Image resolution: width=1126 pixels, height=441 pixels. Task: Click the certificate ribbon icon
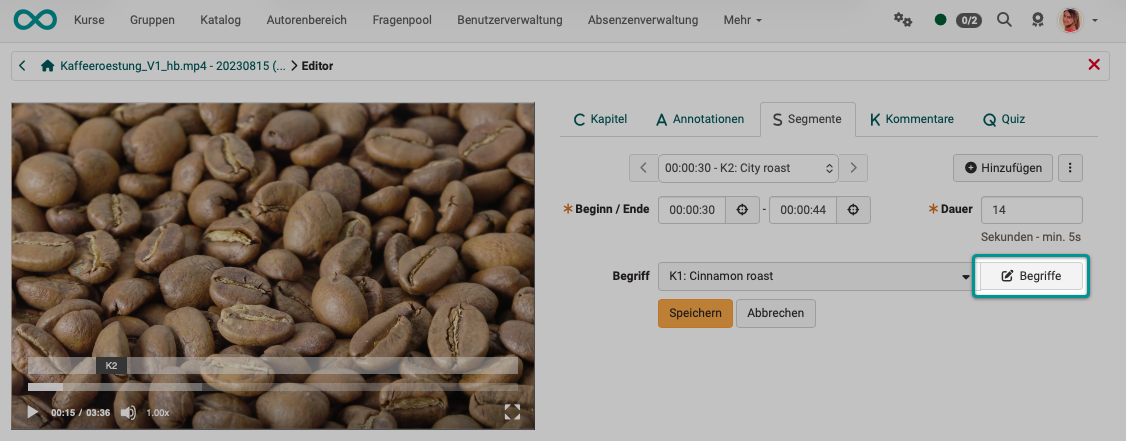click(1037, 20)
